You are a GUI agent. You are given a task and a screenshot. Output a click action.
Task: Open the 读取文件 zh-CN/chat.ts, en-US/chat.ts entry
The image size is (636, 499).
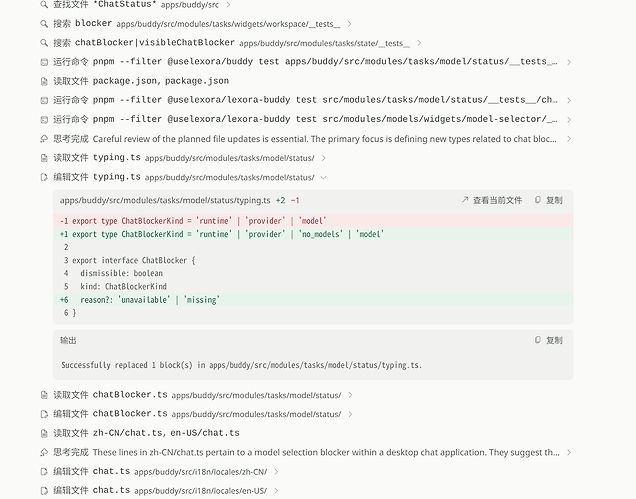click(x=140, y=433)
